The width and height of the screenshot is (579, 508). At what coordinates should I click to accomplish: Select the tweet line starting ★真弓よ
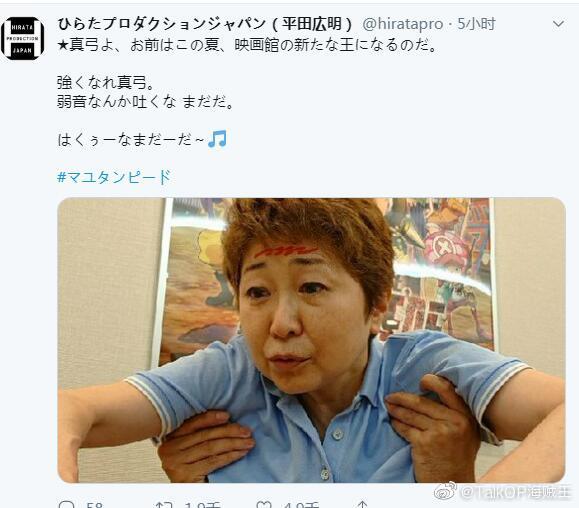247,45
